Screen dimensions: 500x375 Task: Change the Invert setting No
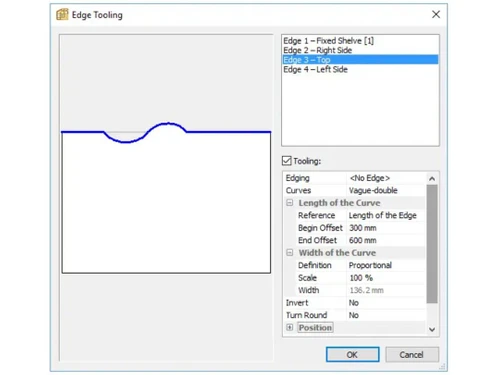[386, 303]
